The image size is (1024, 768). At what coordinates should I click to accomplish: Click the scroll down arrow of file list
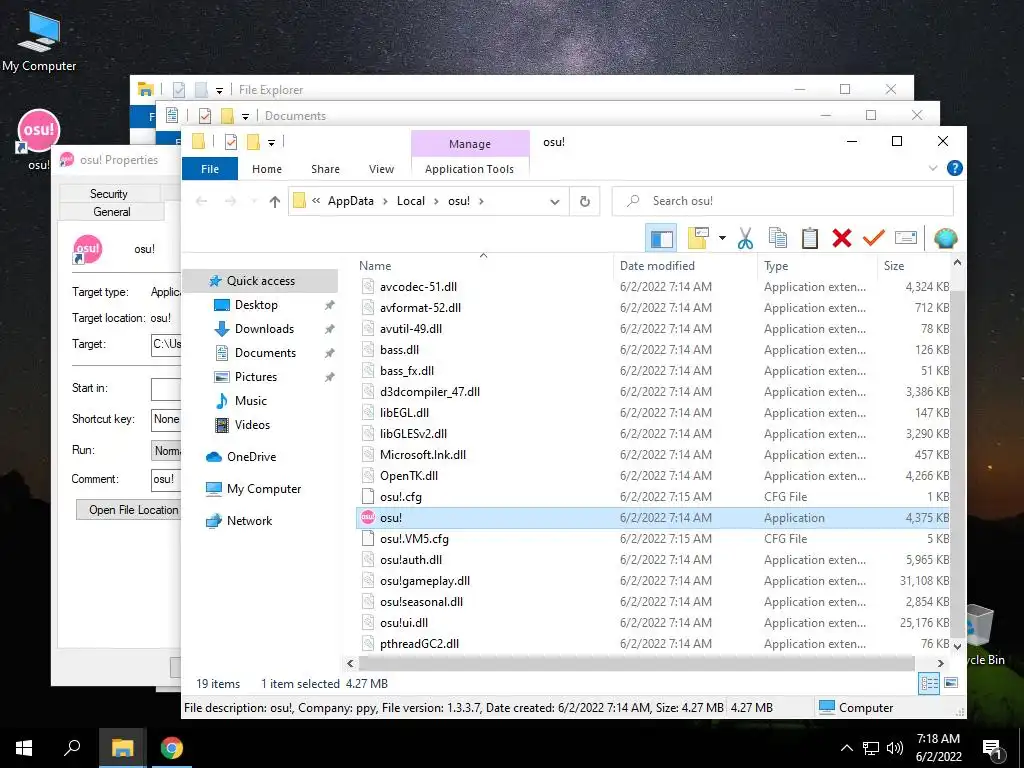(x=957, y=647)
